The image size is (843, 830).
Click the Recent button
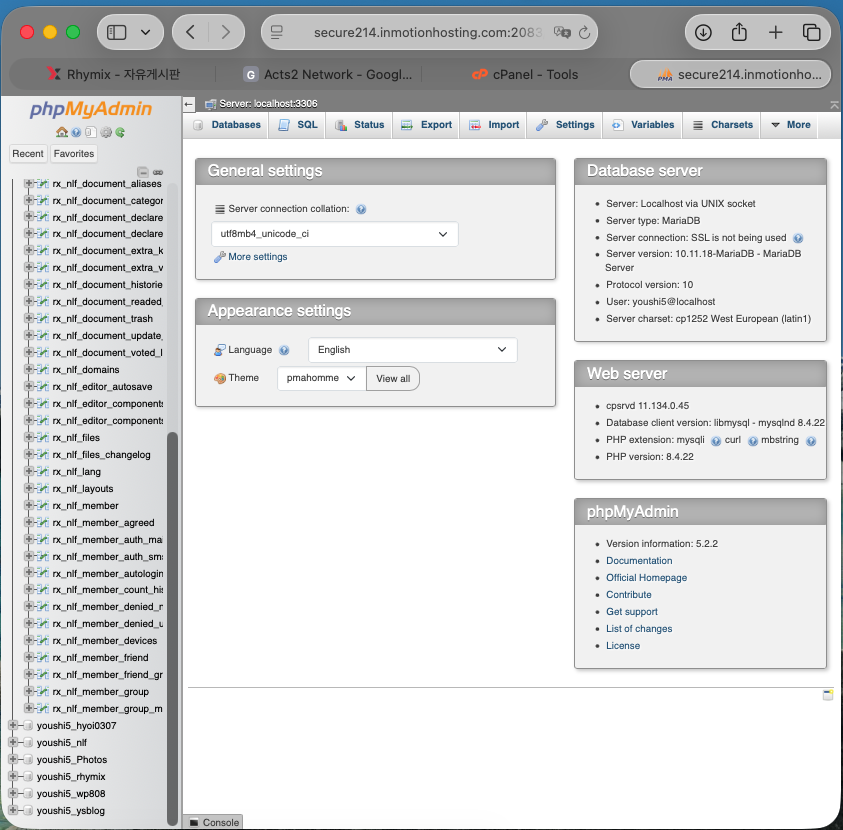click(x=28, y=154)
